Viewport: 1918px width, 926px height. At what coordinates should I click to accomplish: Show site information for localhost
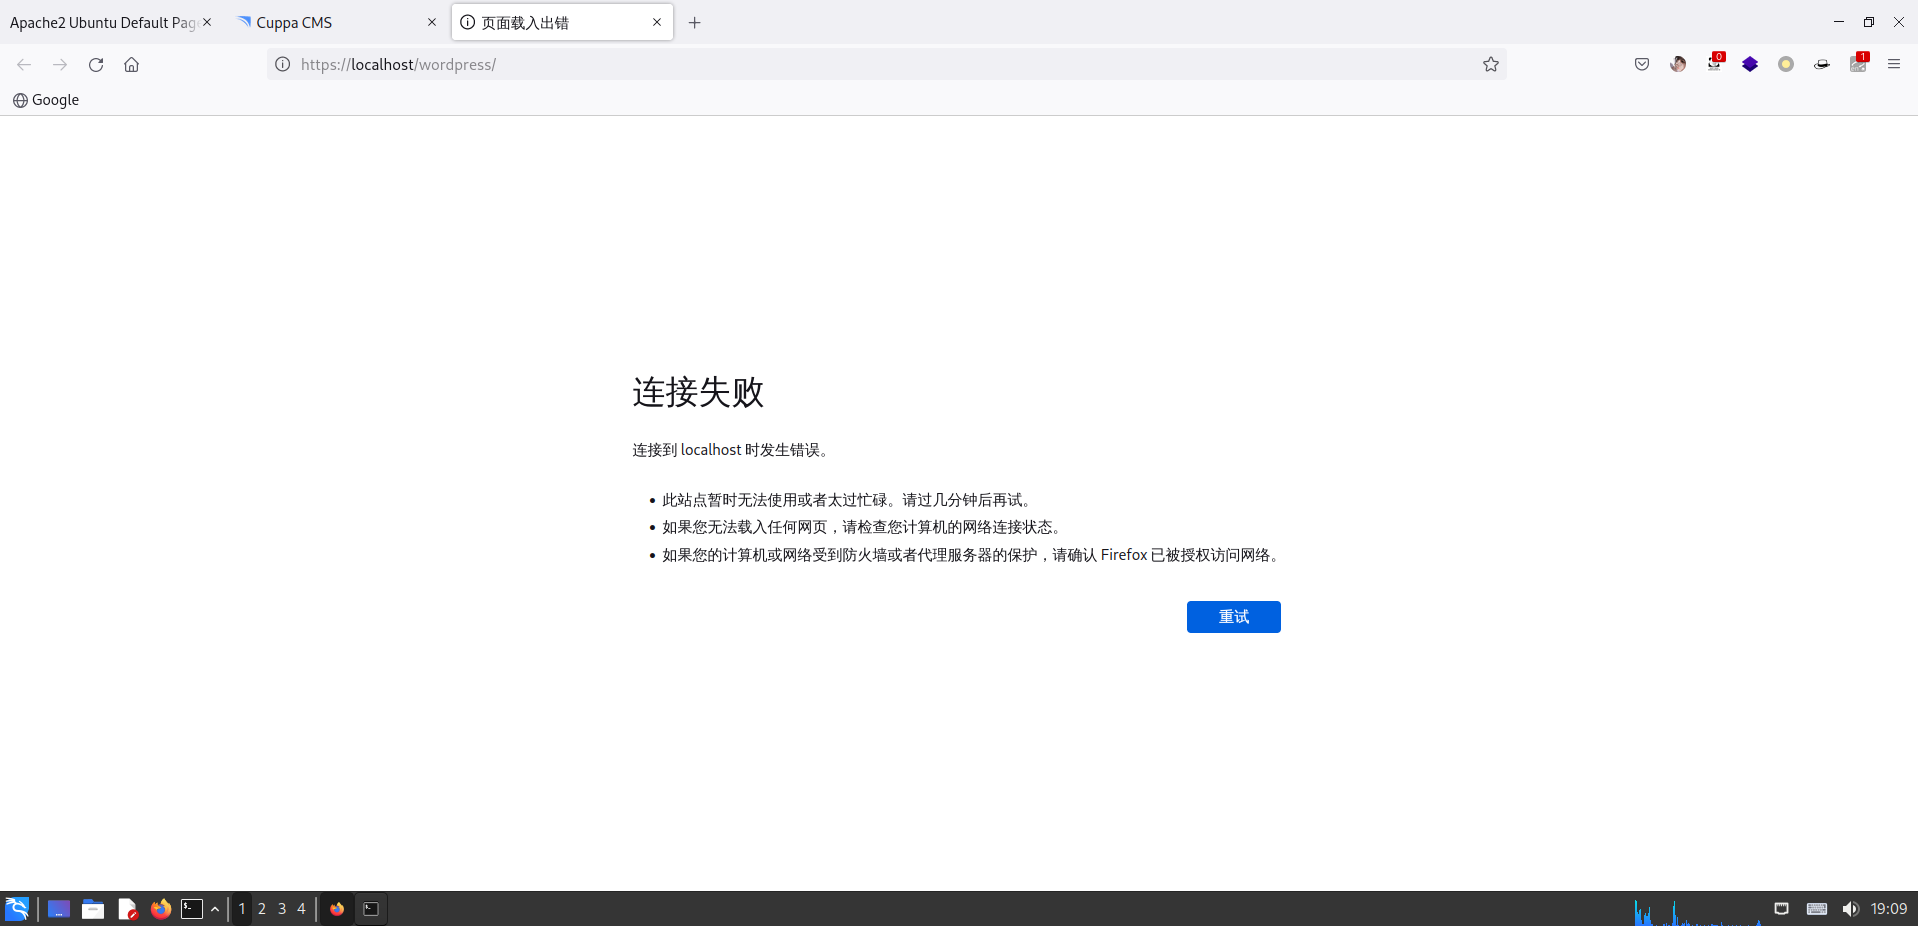click(283, 64)
